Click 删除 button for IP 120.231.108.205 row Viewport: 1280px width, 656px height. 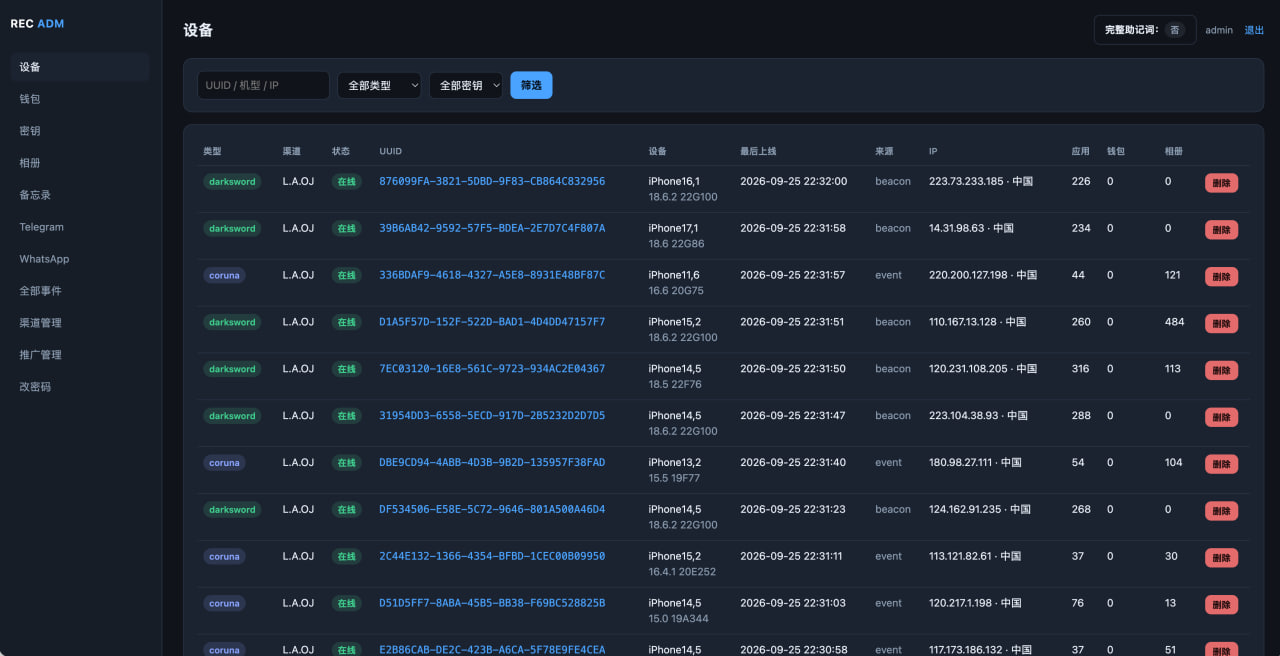(x=1221, y=371)
